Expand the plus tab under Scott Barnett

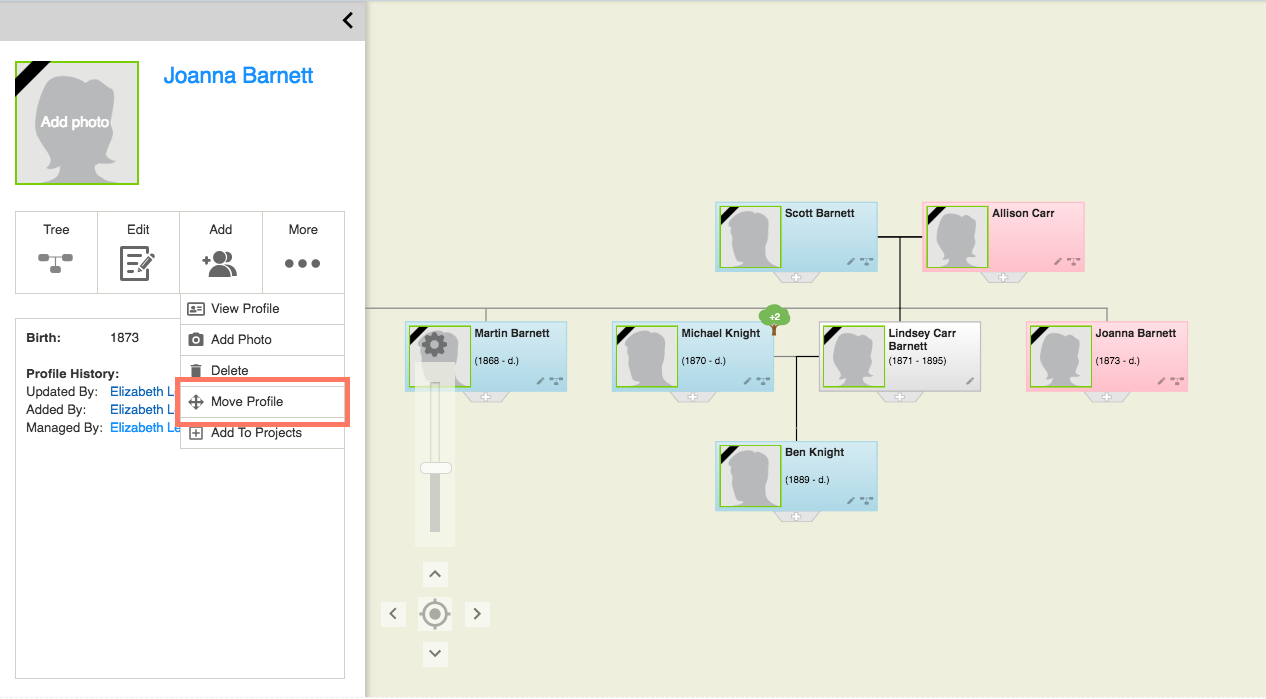tap(796, 277)
